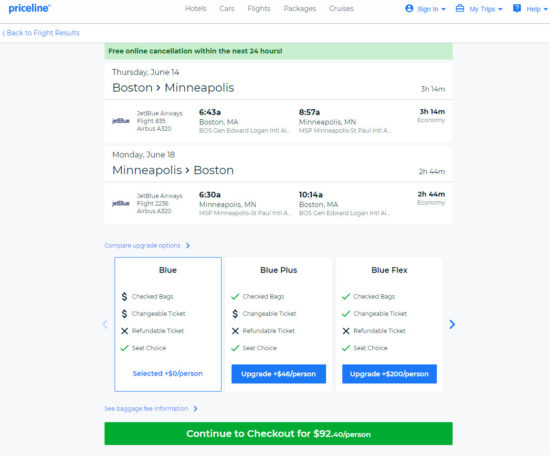Screen dimensions: 550x456
Task: Click 10:14a arrival time
Action: click(x=311, y=195)
